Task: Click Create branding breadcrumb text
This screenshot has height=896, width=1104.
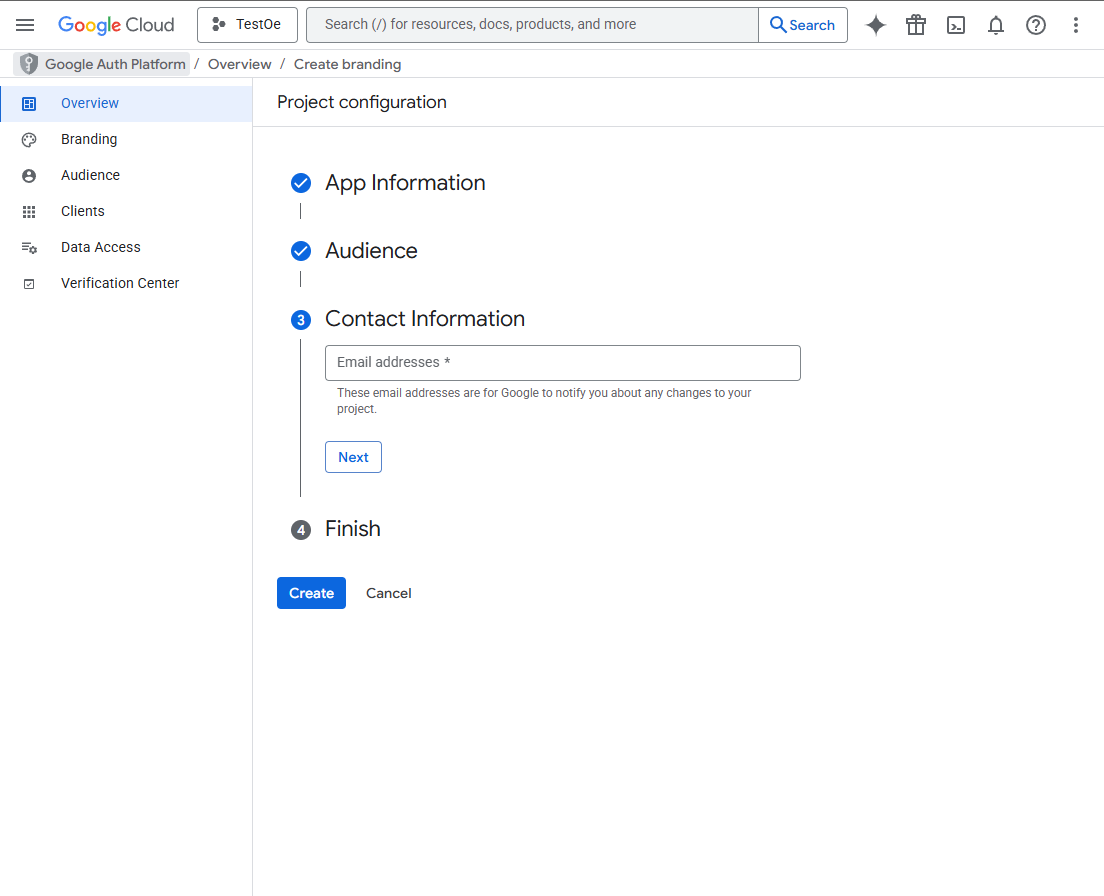Action: click(x=347, y=64)
